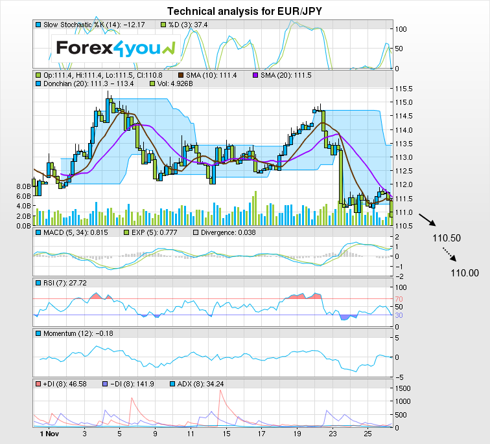Click the '1500' value on DI axis
490x444 pixels.
point(403,388)
